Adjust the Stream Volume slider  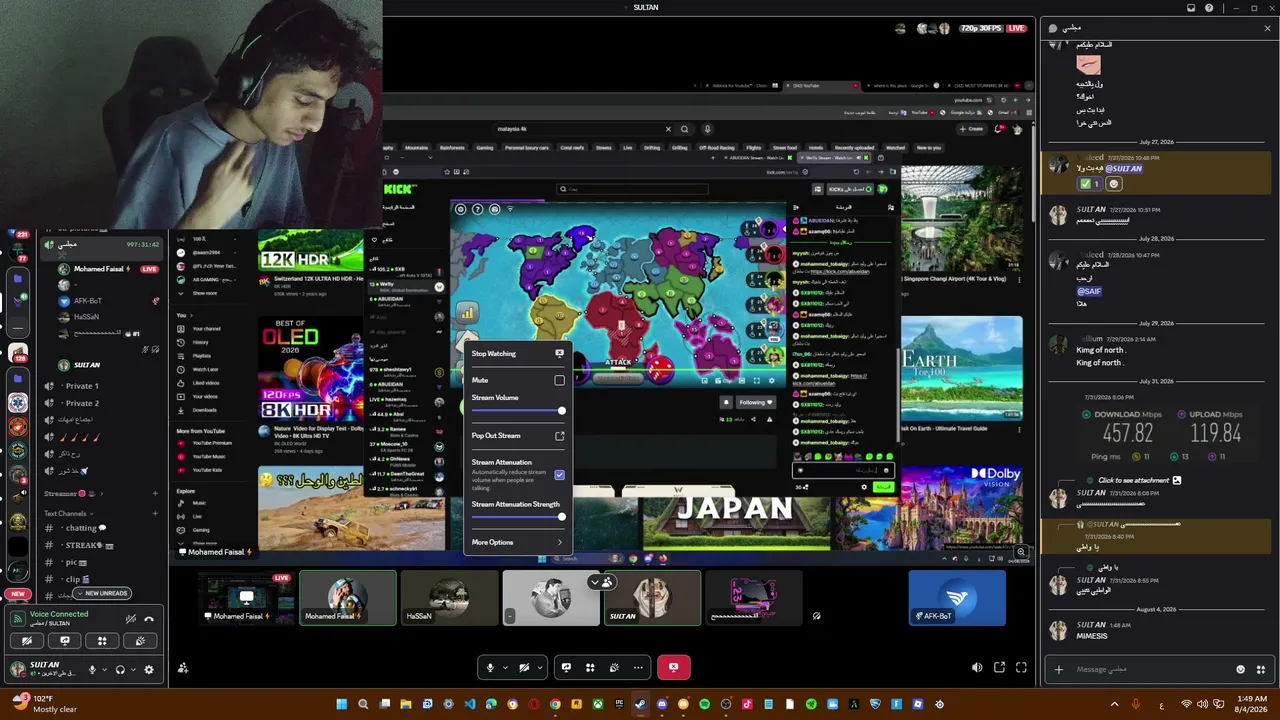click(x=519, y=411)
